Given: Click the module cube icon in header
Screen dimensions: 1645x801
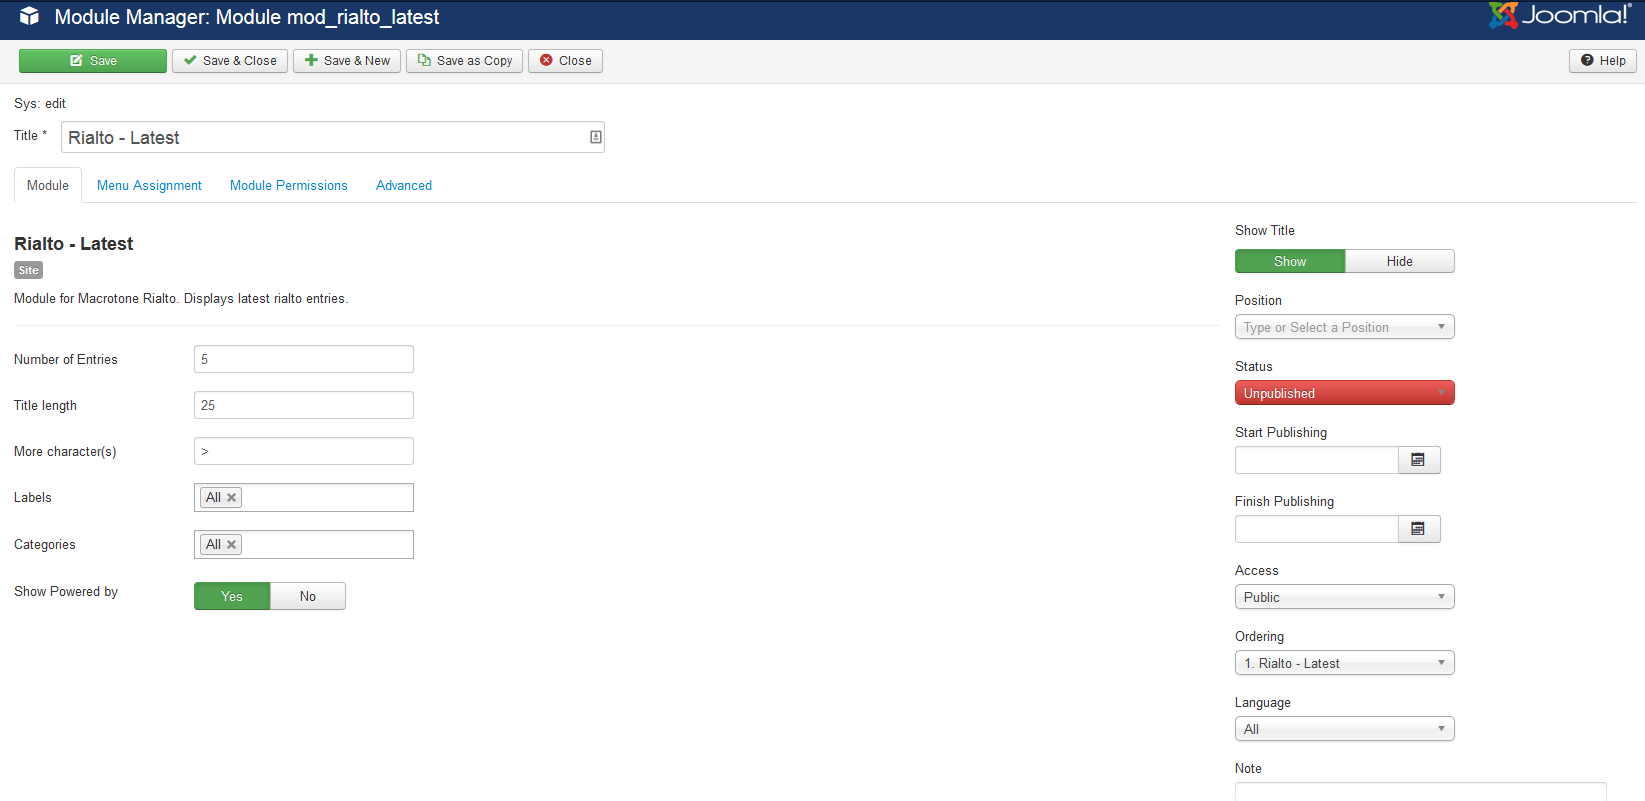Looking at the screenshot, I should click(x=29, y=17).
